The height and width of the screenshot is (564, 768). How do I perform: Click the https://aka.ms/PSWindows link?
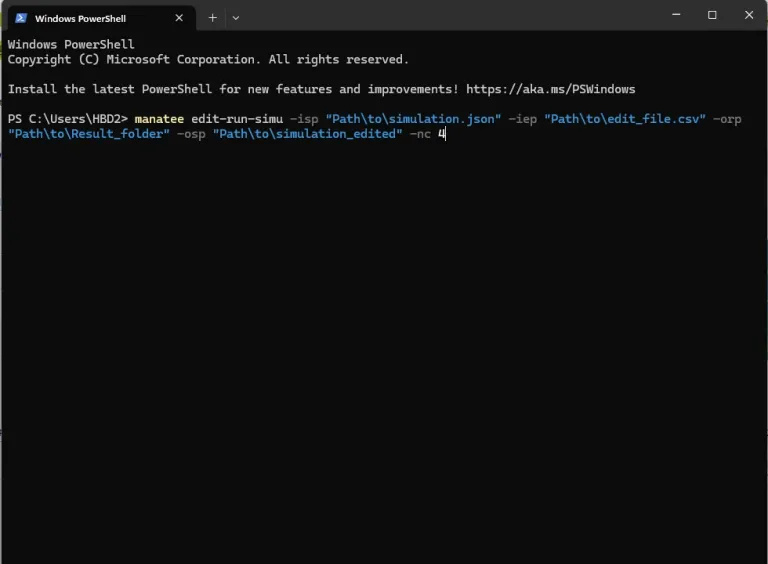551,89
